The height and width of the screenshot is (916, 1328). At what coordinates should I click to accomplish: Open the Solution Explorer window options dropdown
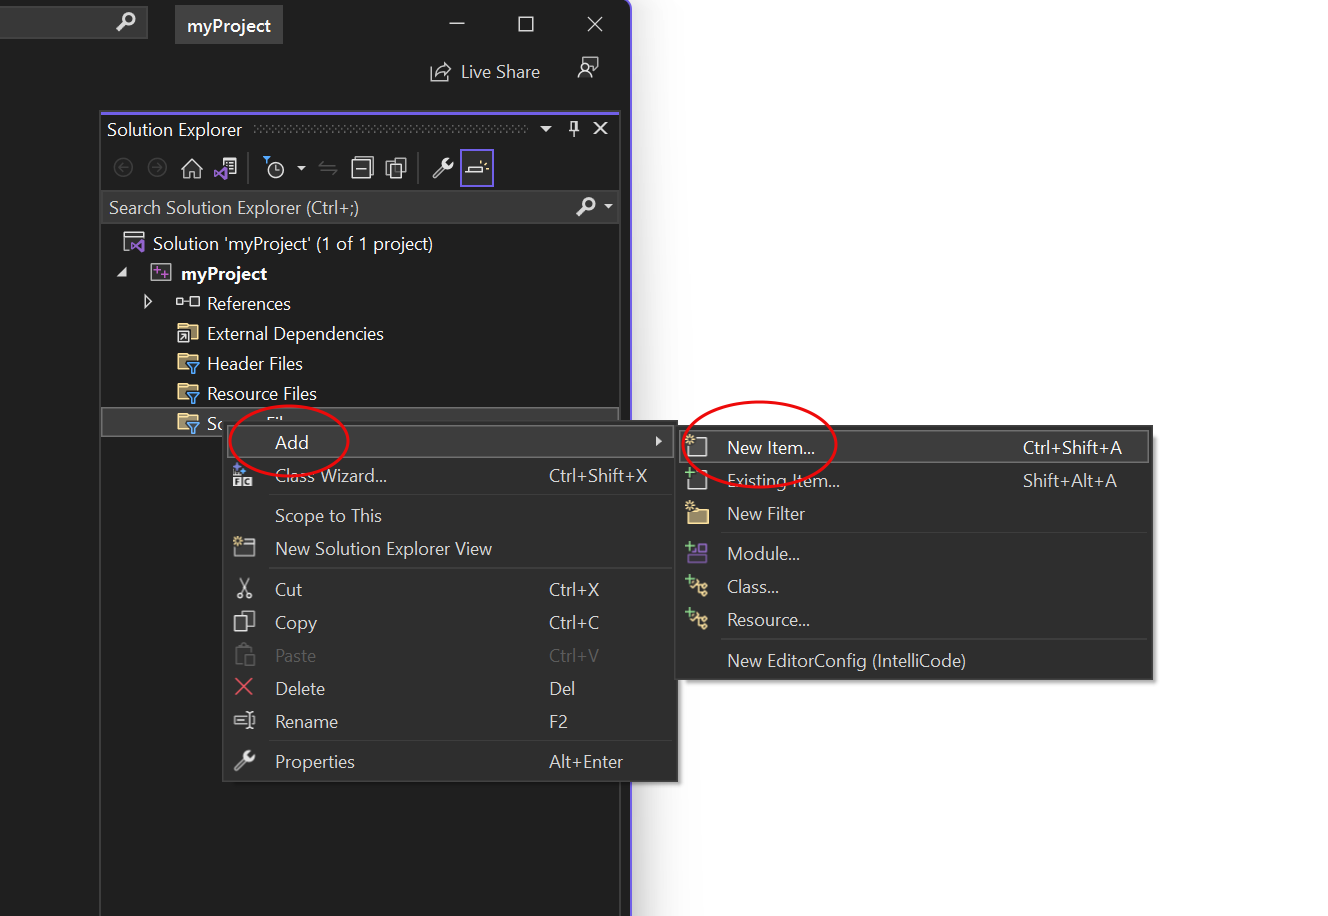coord(546,129)
